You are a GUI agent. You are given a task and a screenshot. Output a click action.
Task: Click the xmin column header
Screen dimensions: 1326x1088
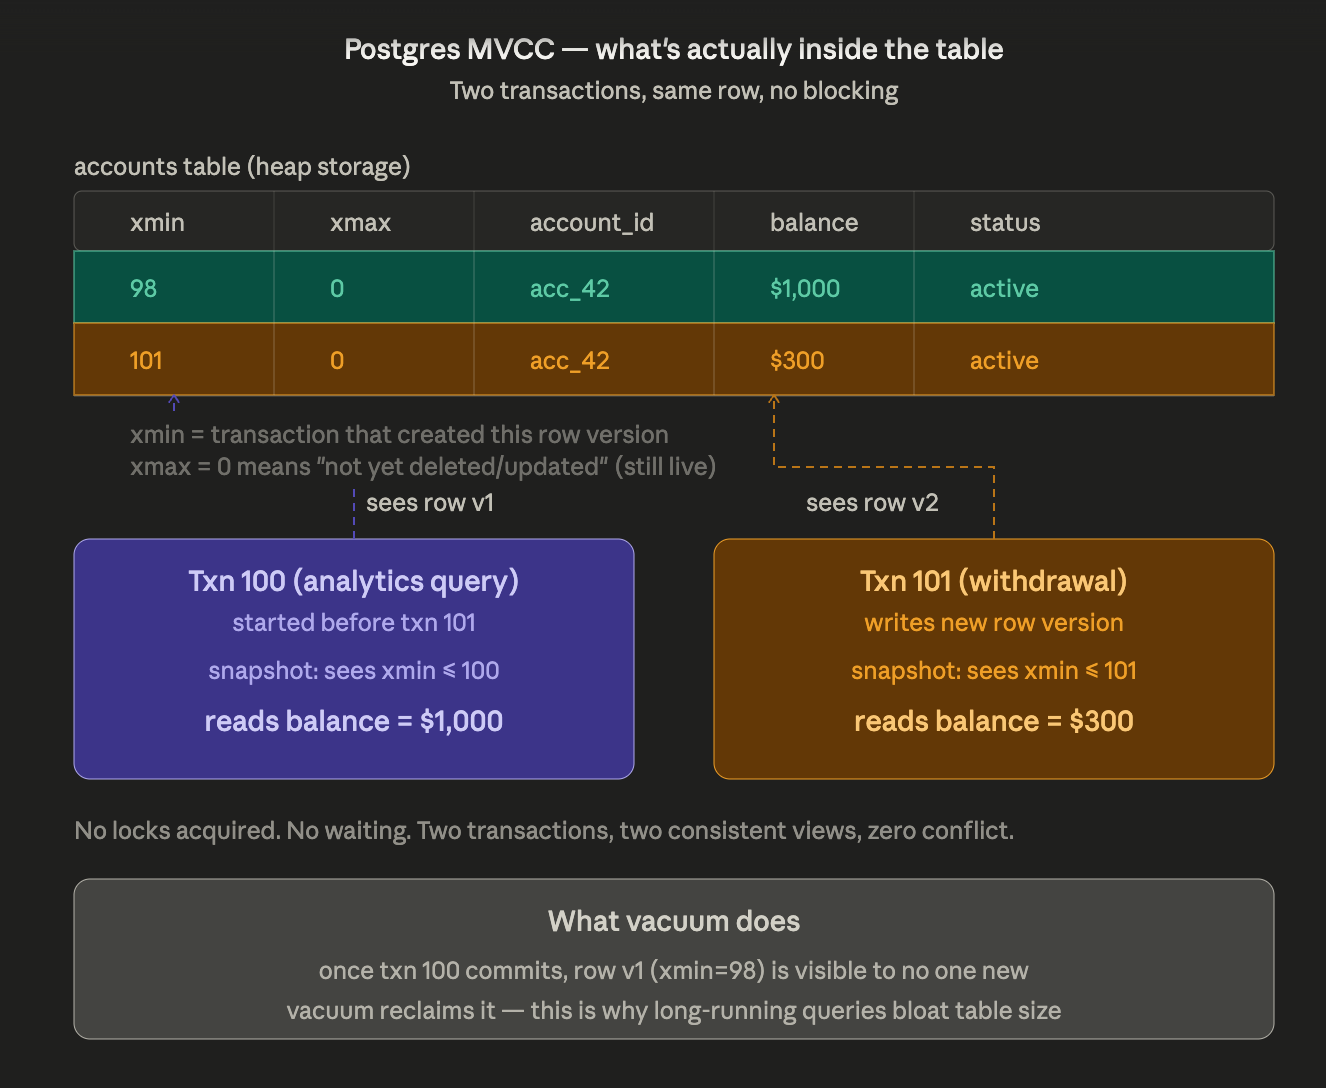[157, 222]
